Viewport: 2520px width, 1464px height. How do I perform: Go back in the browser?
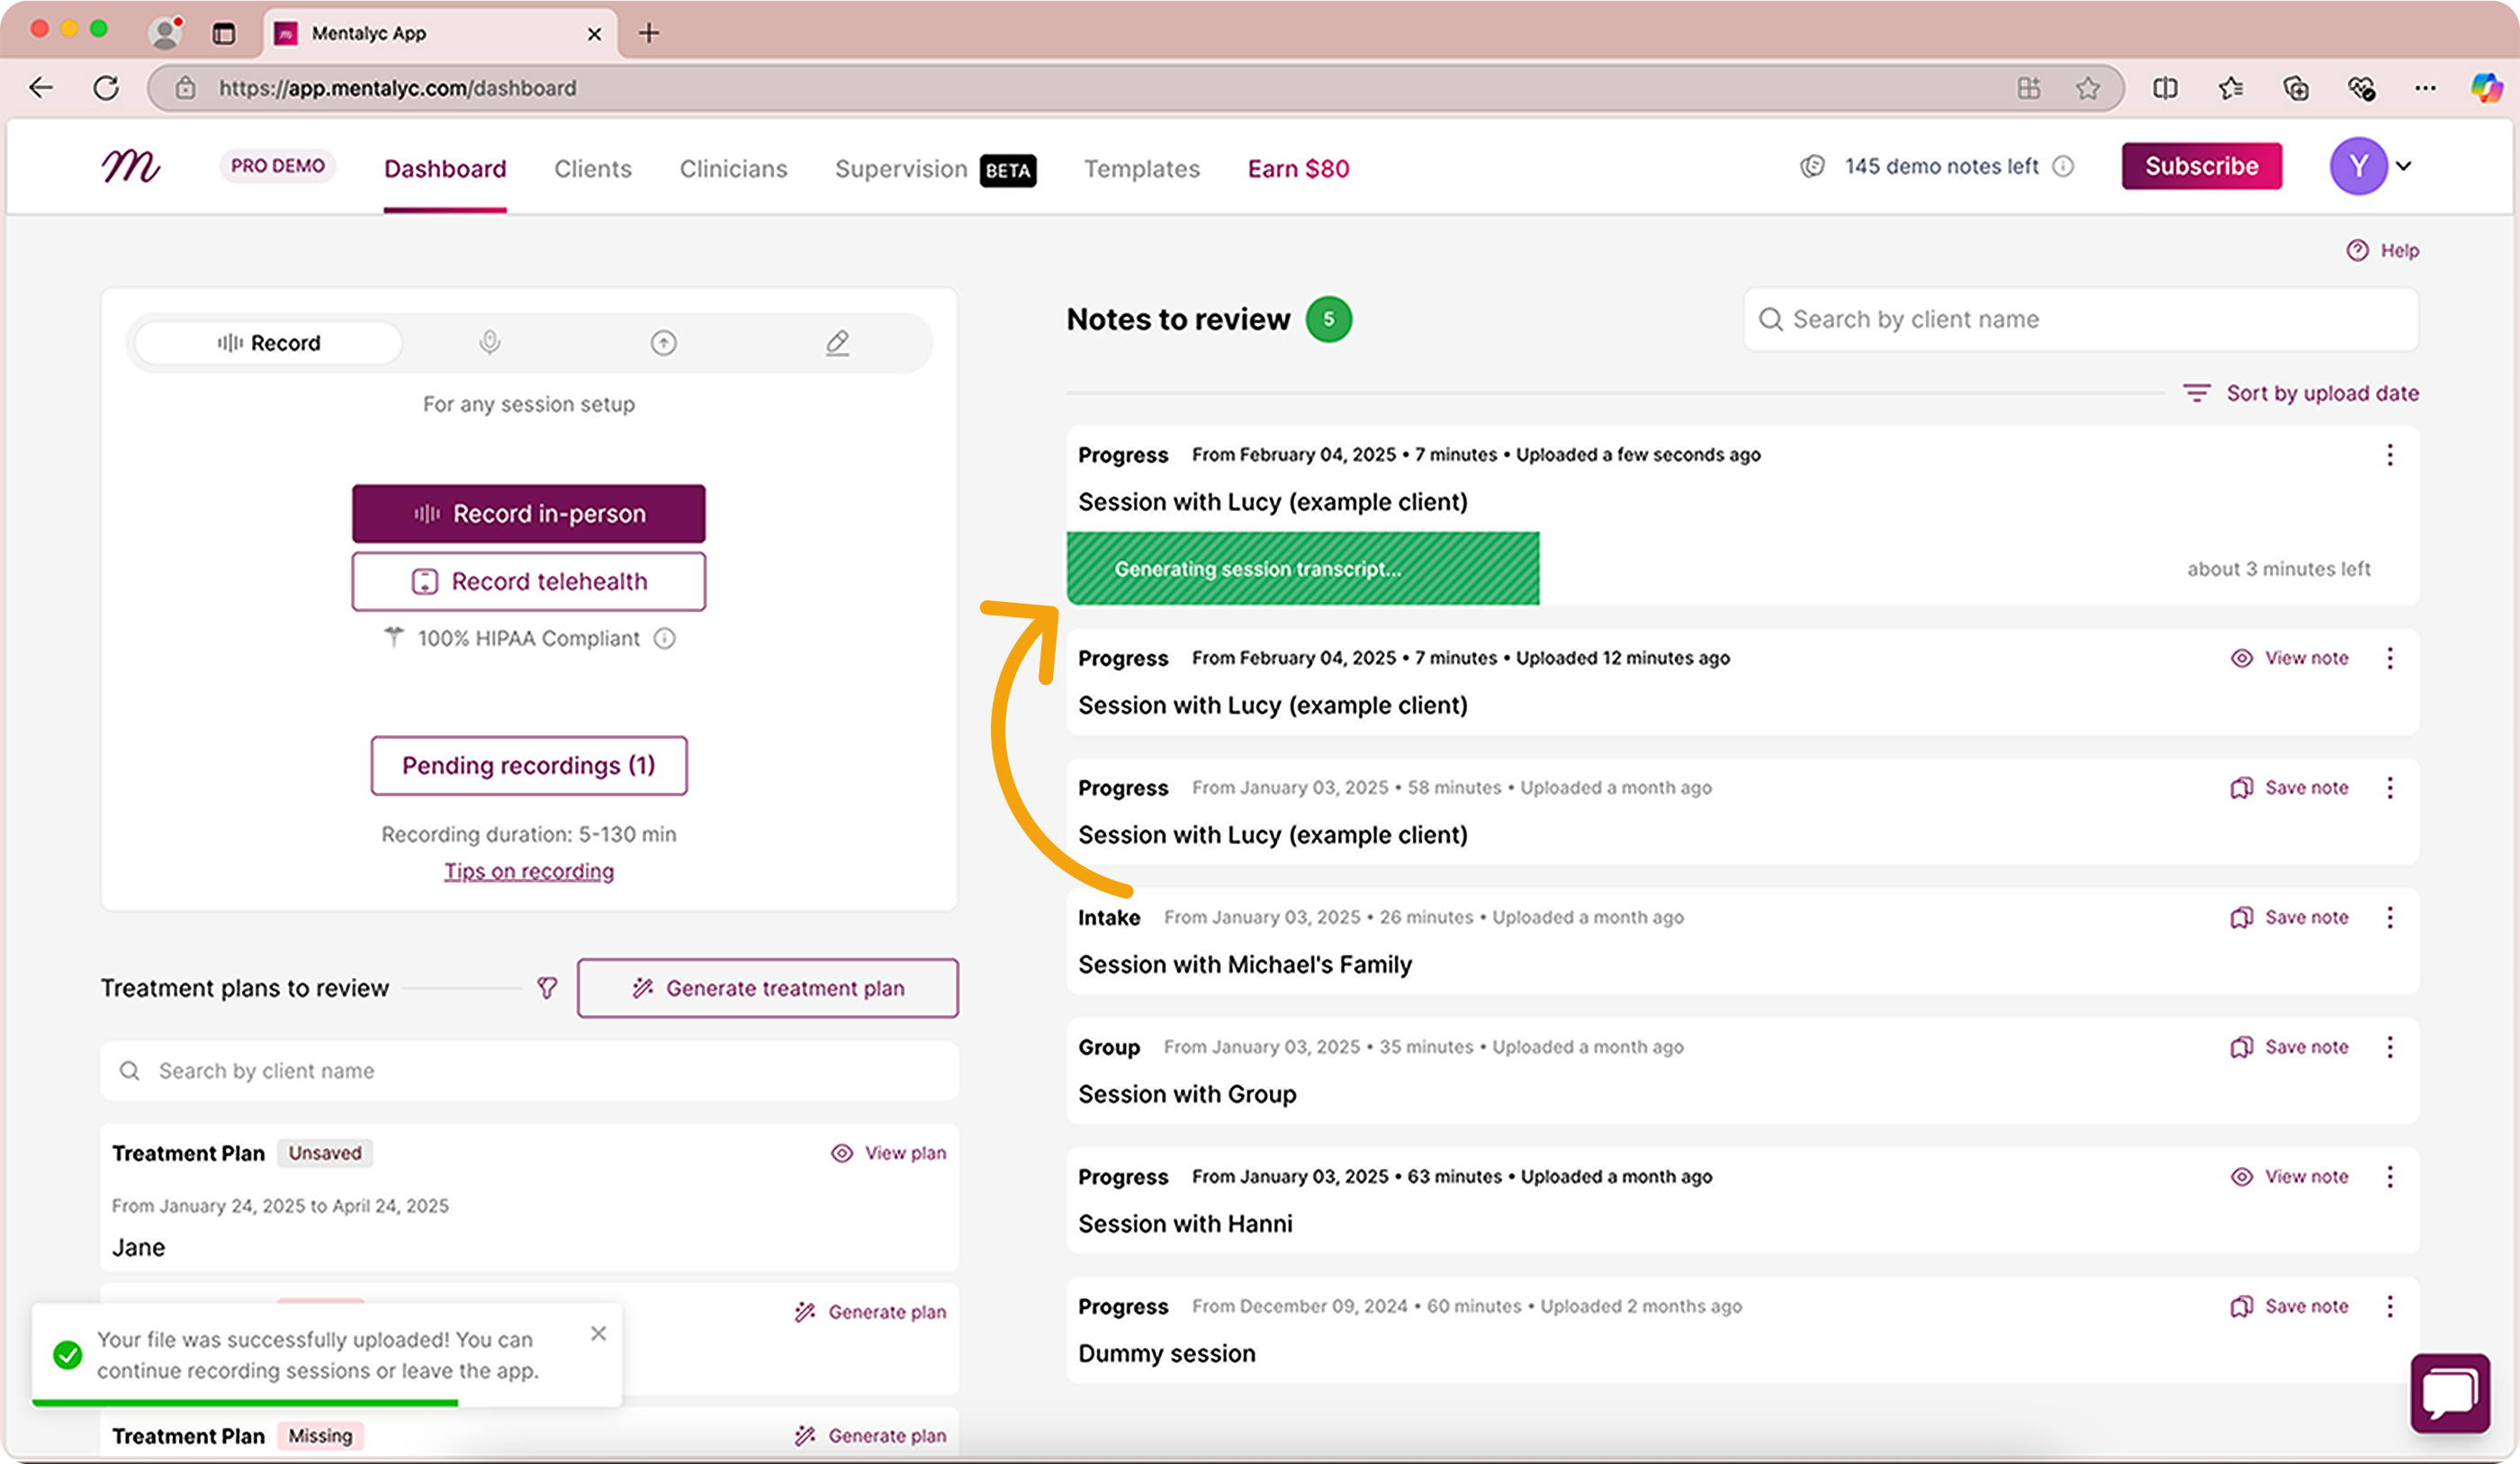41,88
